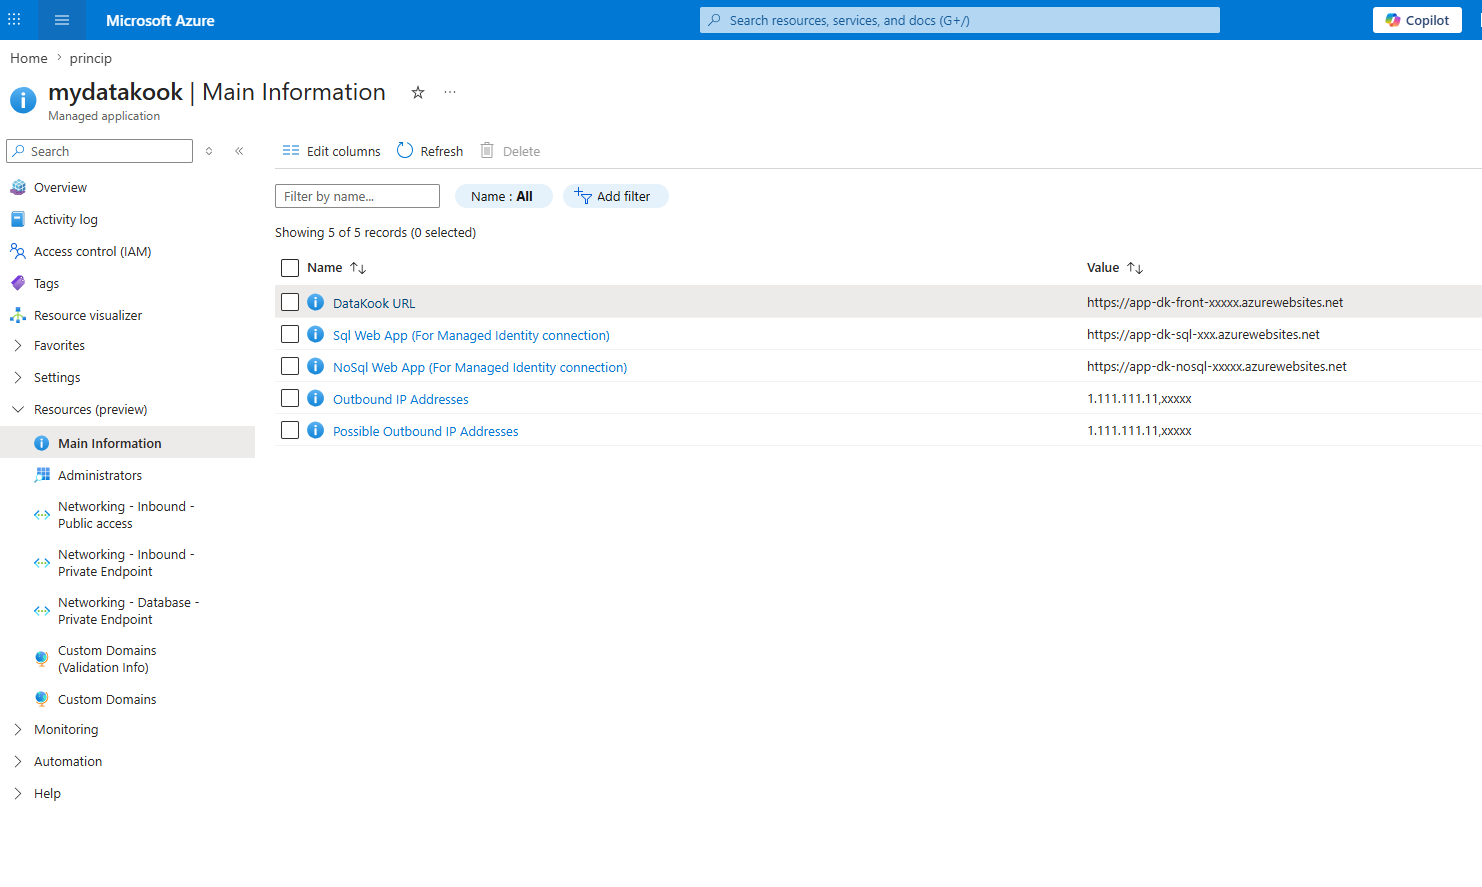This screenshot has width=1482, height=887.
Task: Check the DataKook URL row checkbox
Action: point(290,302)
